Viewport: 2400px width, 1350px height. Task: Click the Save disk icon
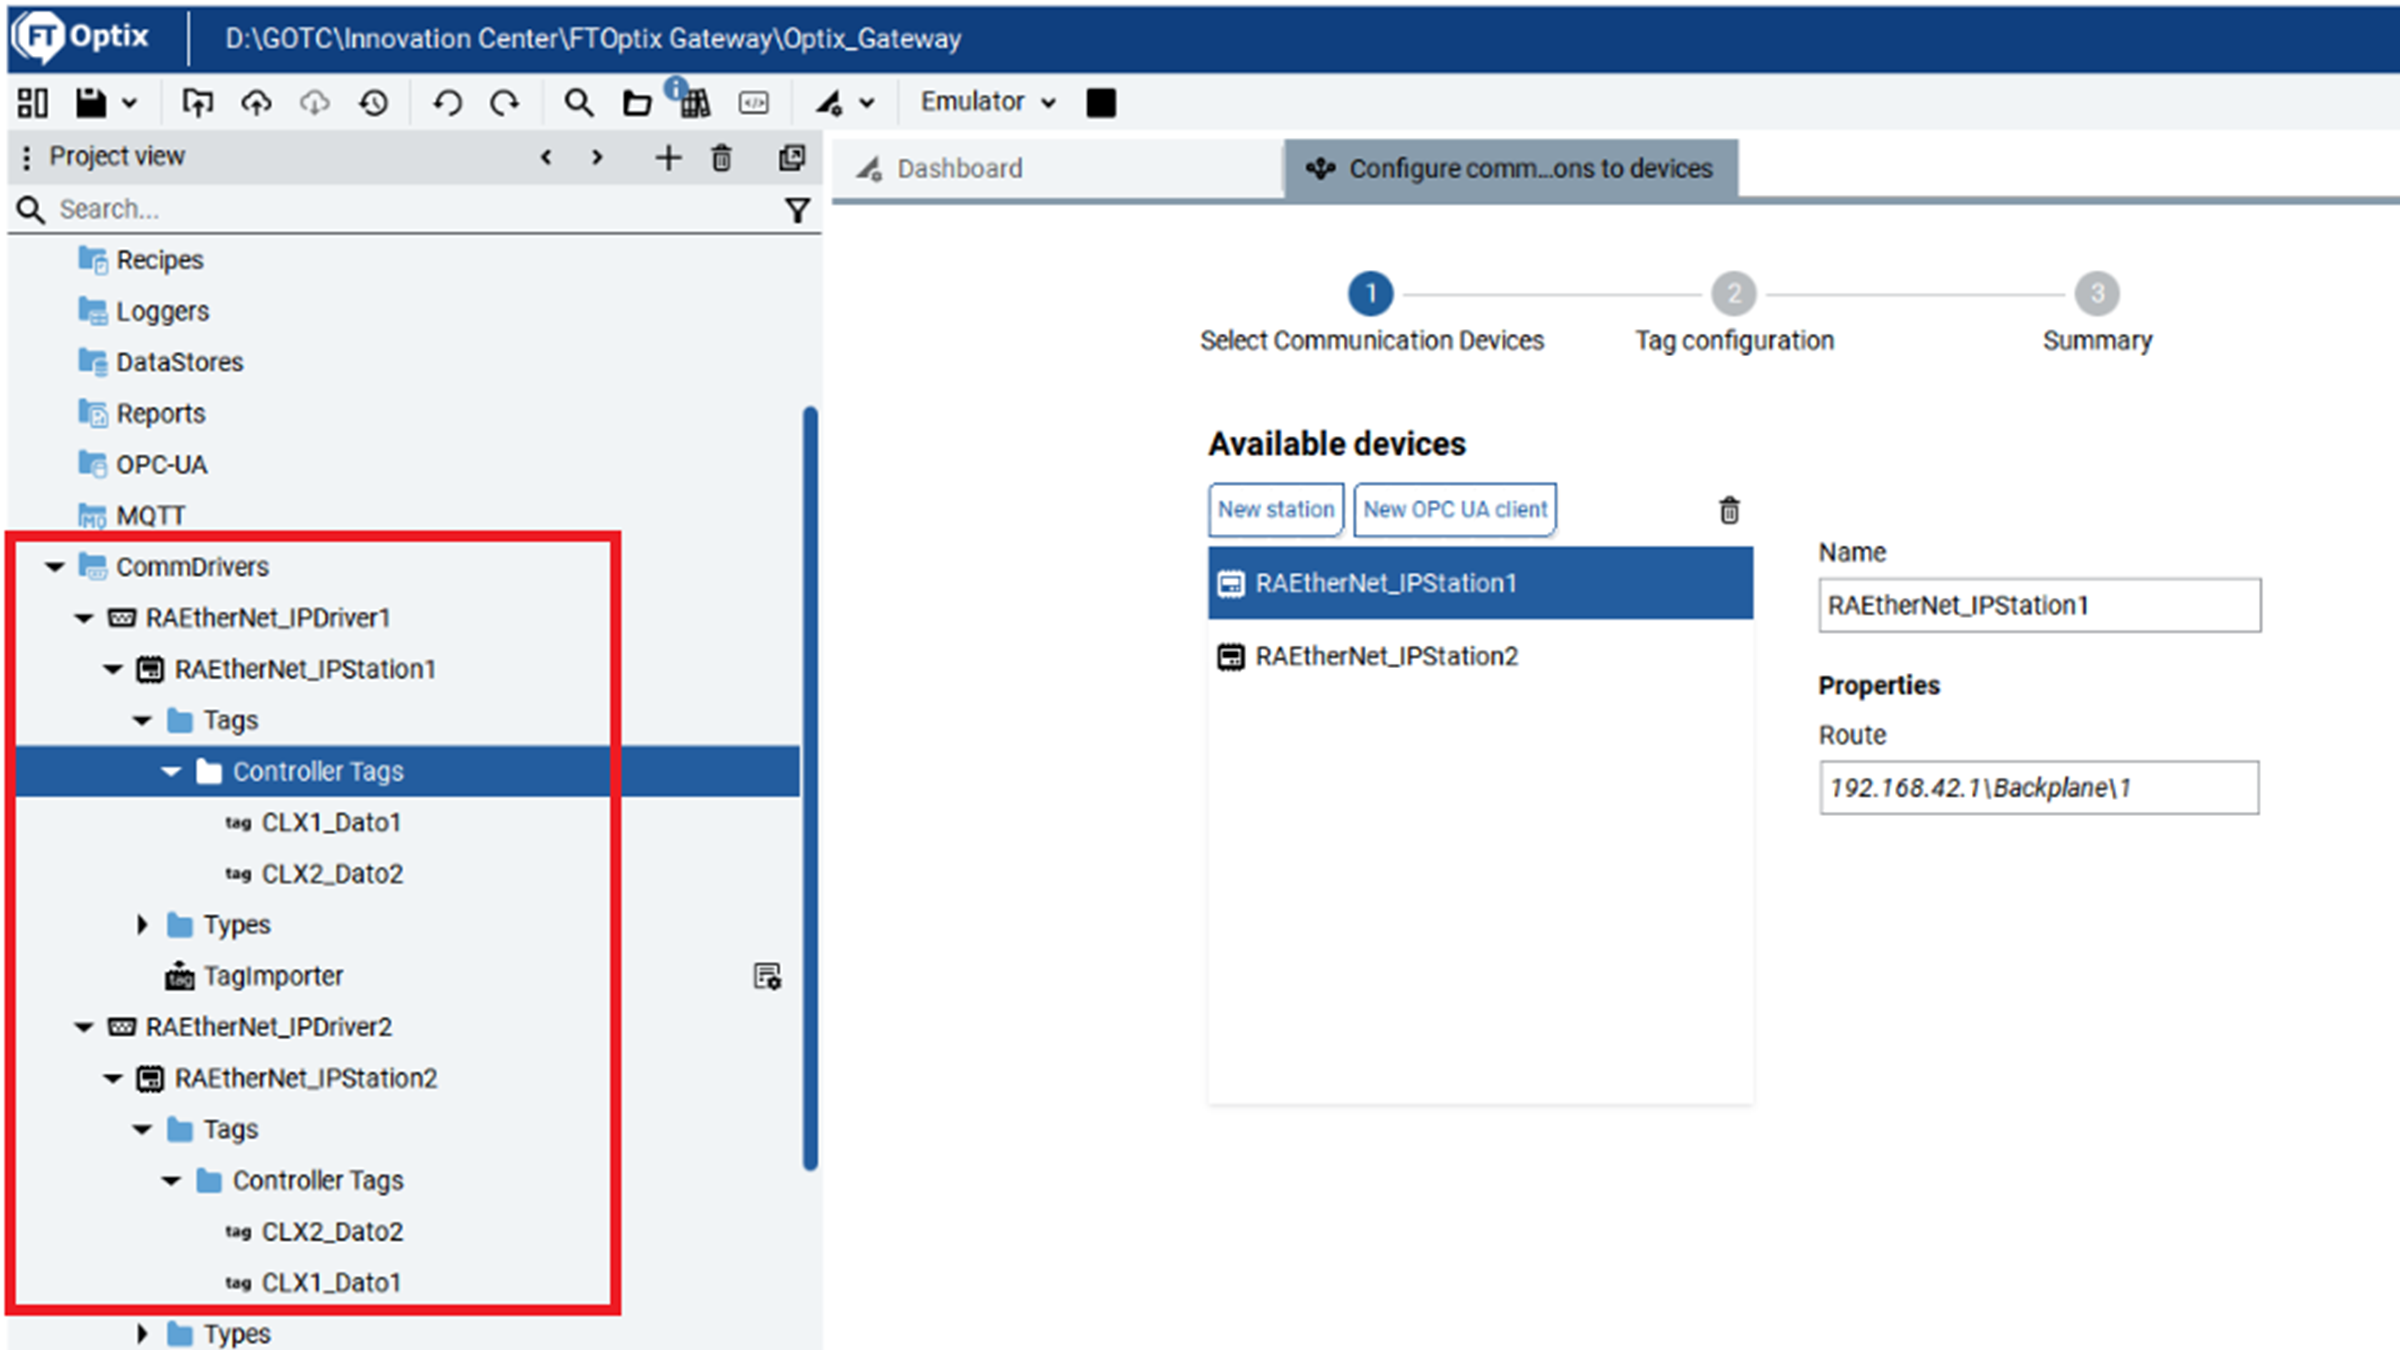[91, 102]
